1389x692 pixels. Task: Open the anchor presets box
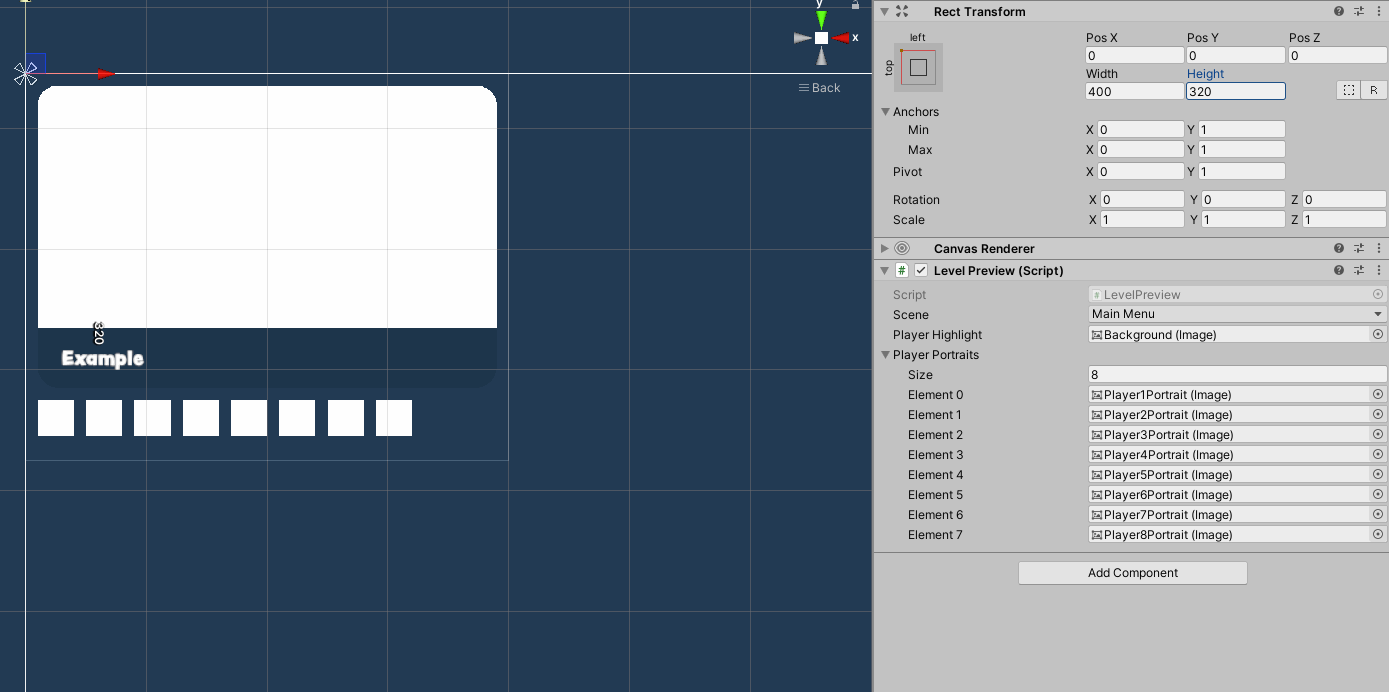coord(918,68)
